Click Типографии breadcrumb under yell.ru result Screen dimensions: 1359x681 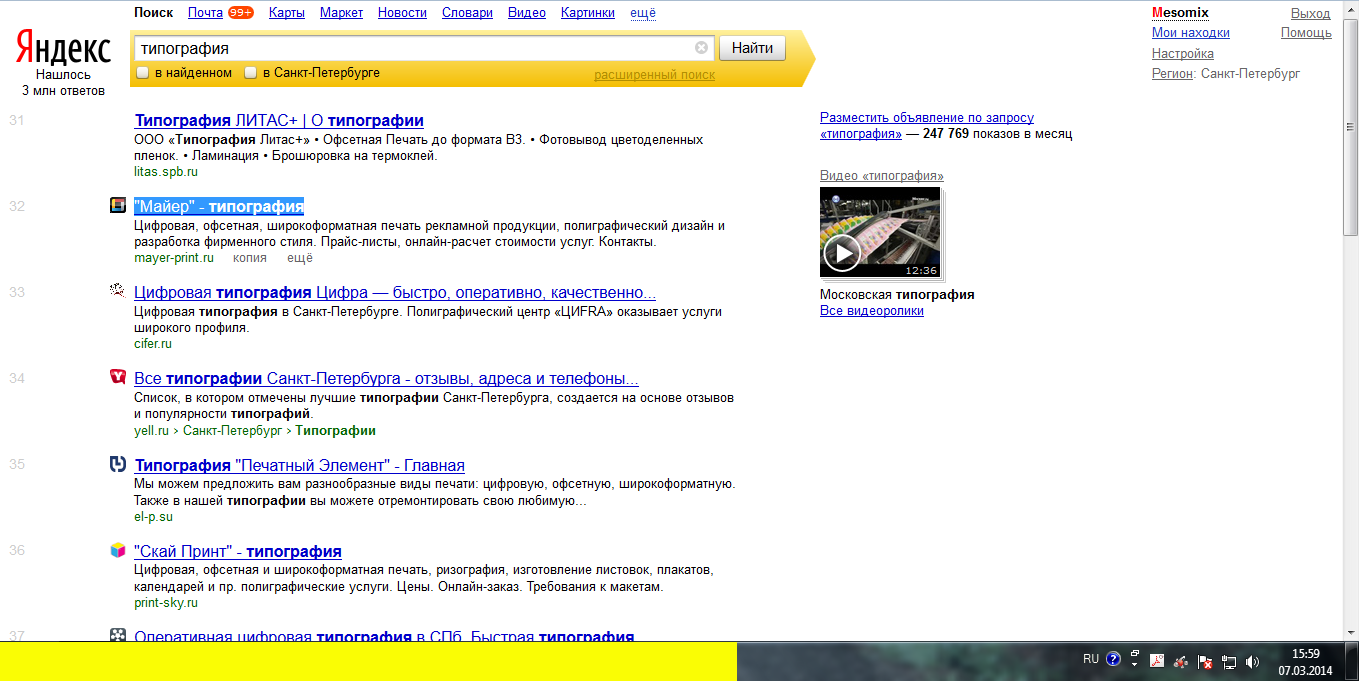point(336,431)
